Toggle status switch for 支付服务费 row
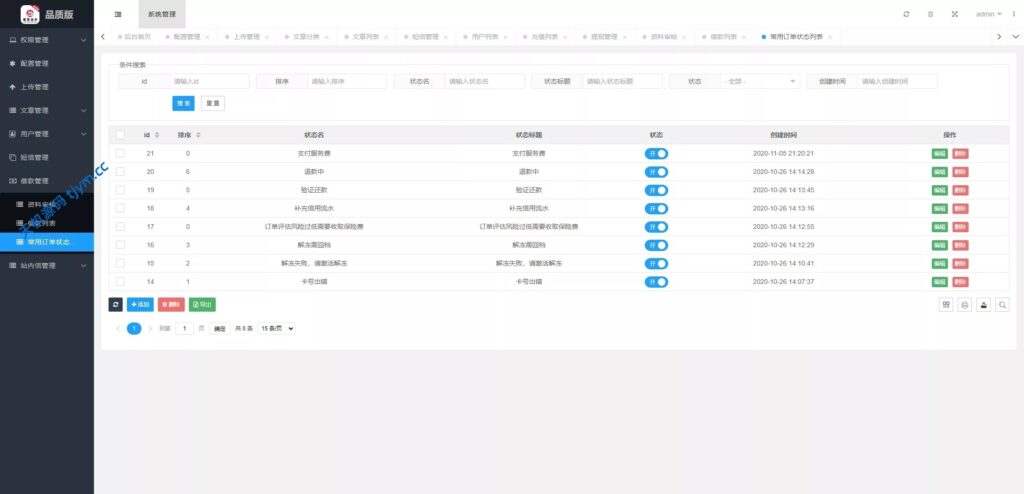This screenshot has width=1024, height=494. click(656, 153)
